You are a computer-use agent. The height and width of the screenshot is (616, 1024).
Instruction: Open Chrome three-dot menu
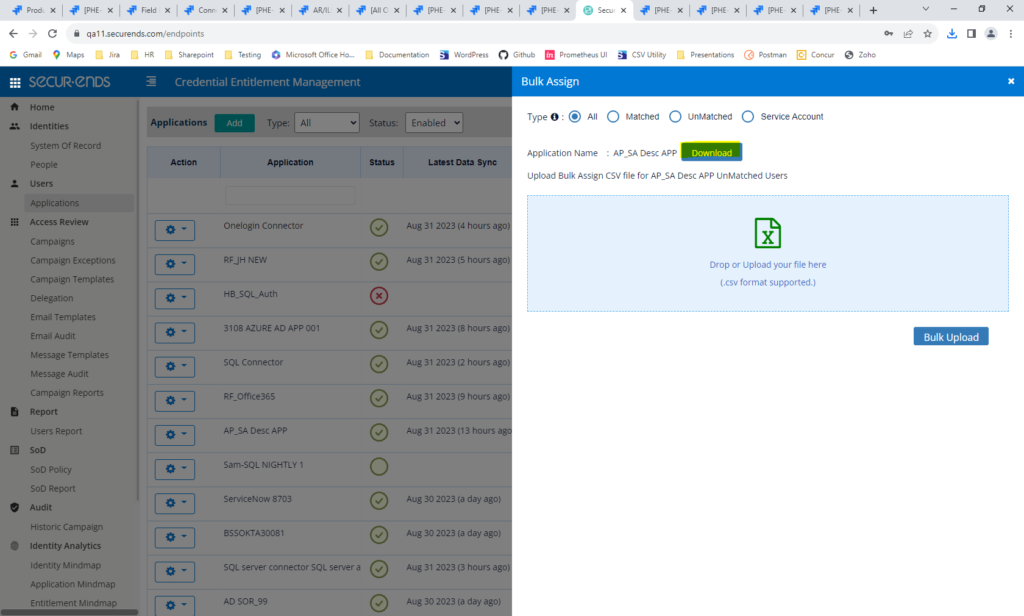coord(1010,33)
